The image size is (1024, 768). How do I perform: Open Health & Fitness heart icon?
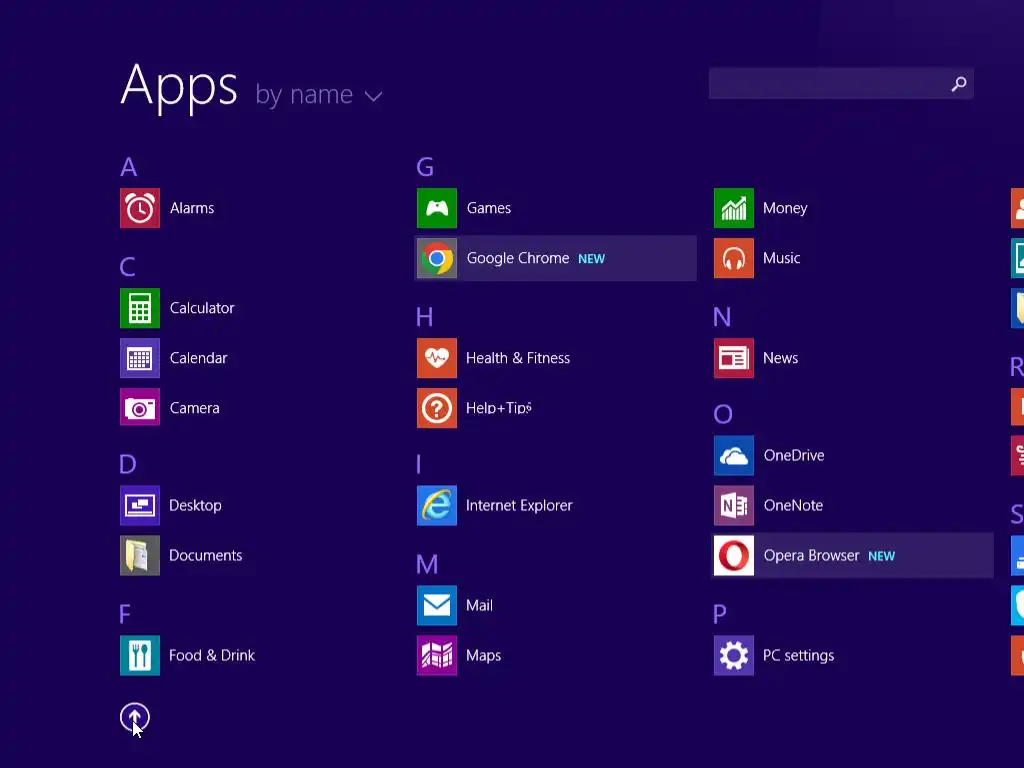tap(437, 358)
